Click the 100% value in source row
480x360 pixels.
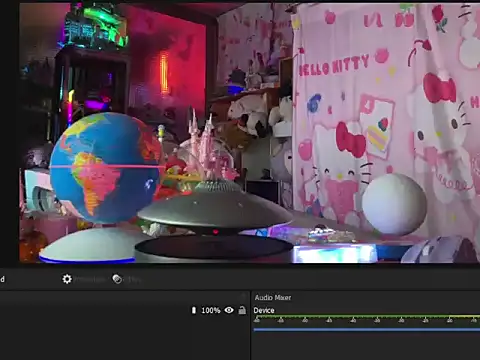[211, 310]
